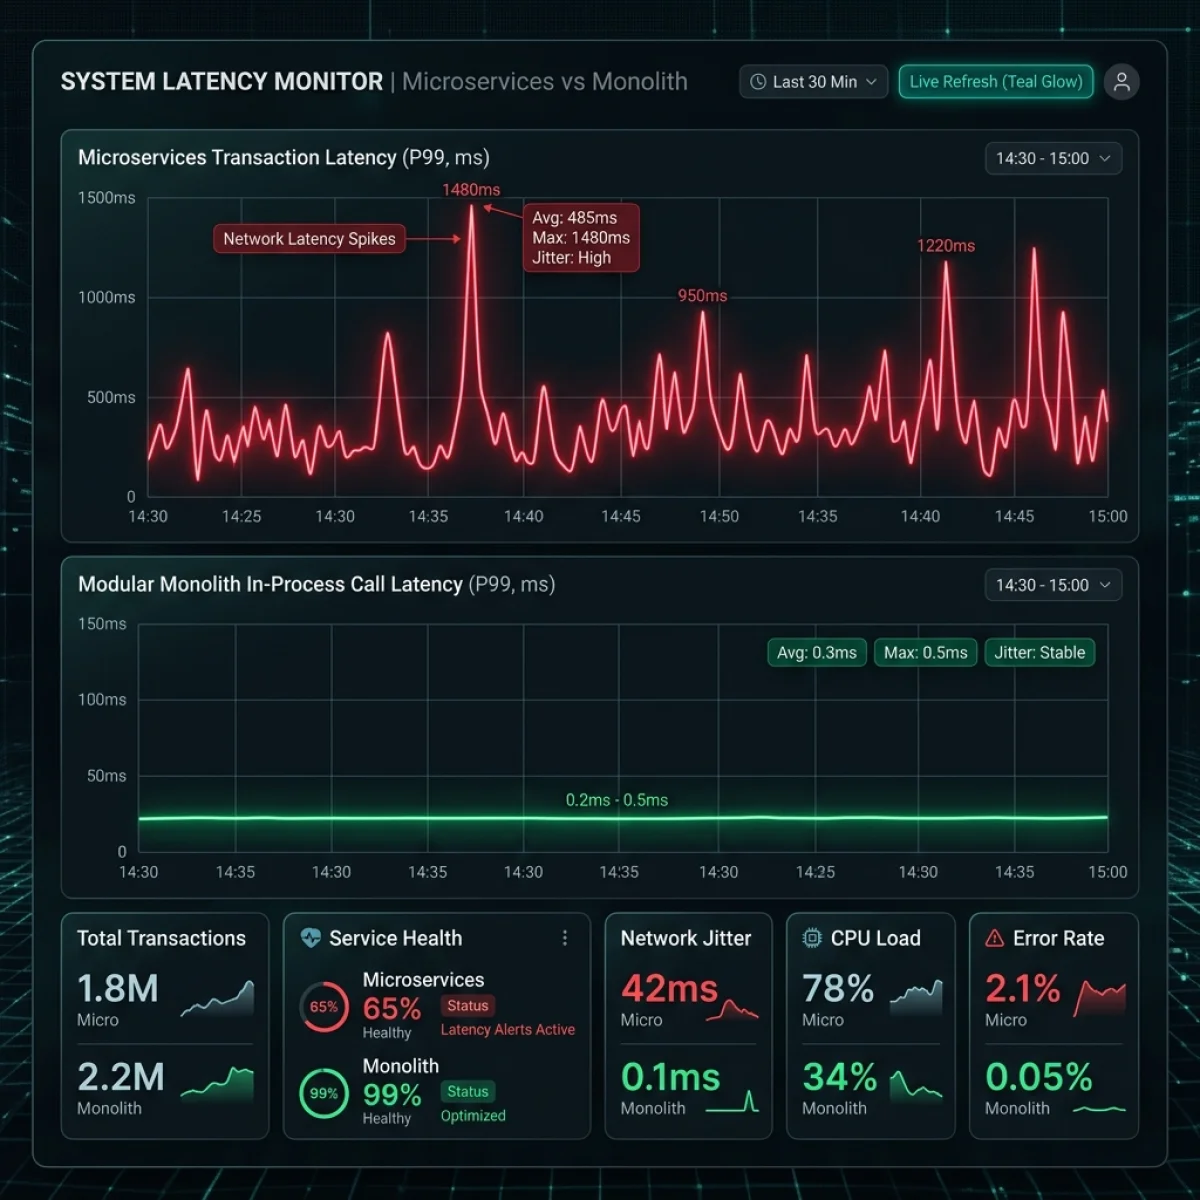Click the 34% Monolith CPU value
Screen dimensions: 1200x1200
point(839,1077)
